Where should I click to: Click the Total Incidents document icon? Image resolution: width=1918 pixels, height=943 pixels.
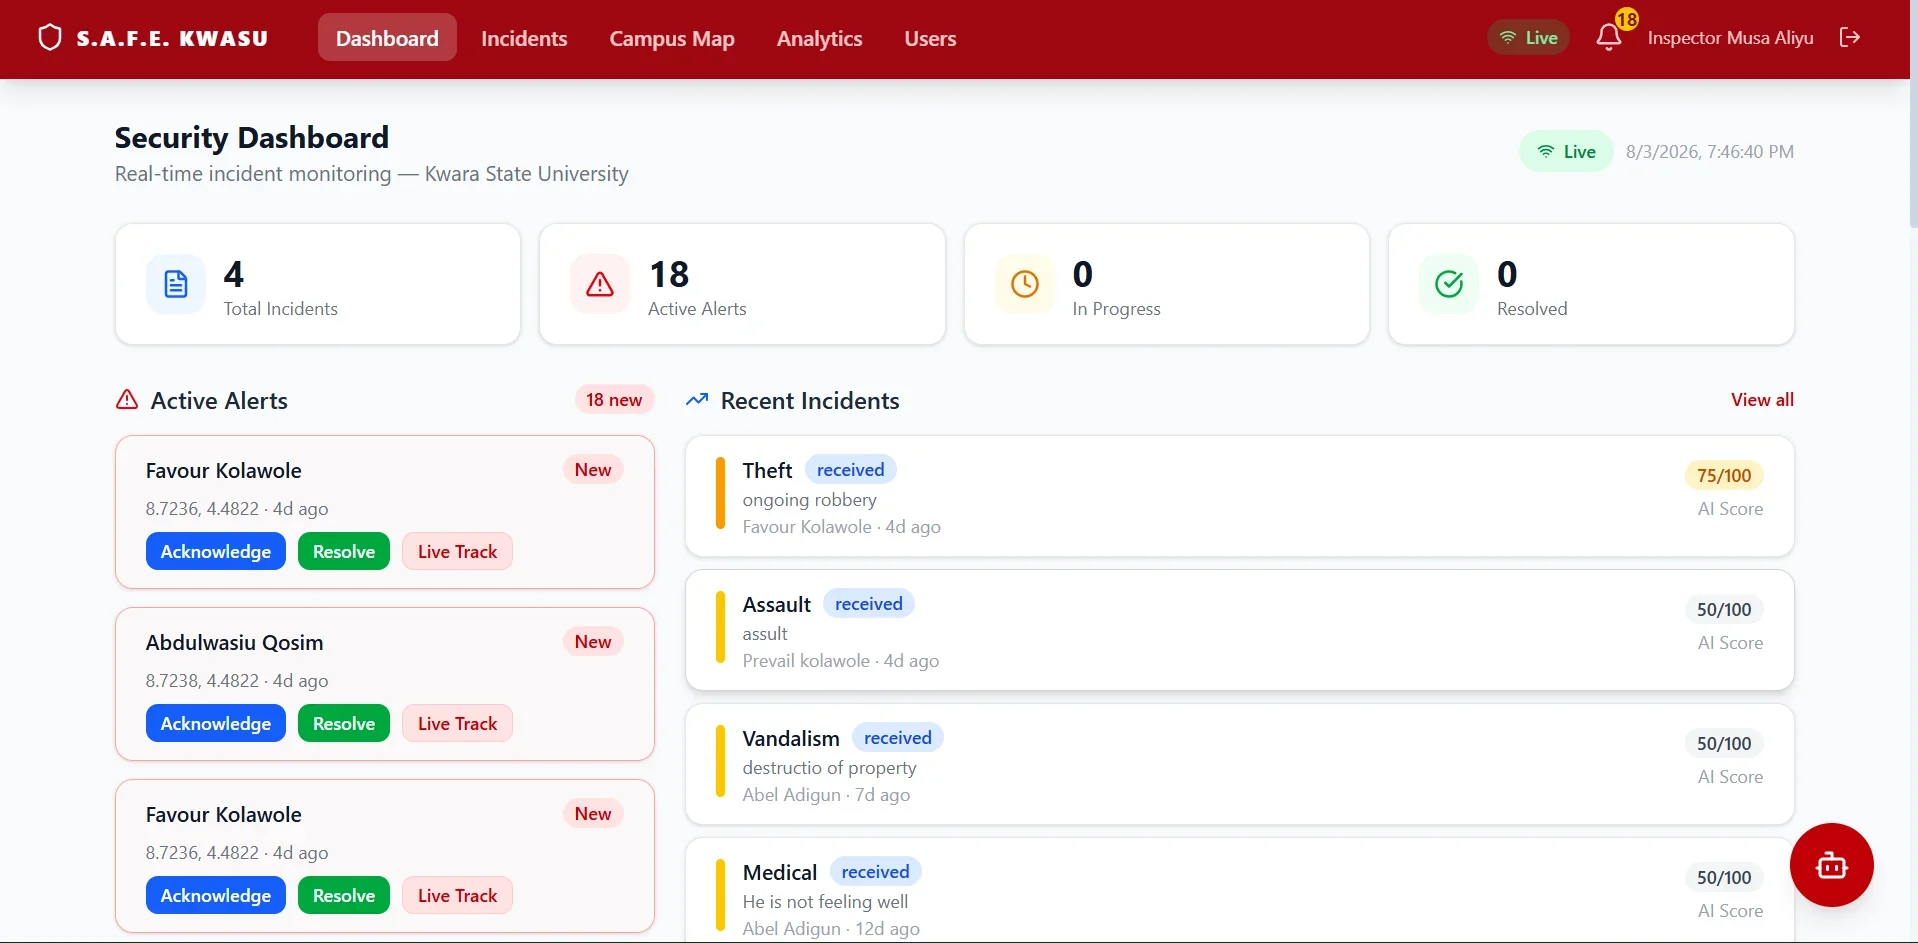(176, 284)
